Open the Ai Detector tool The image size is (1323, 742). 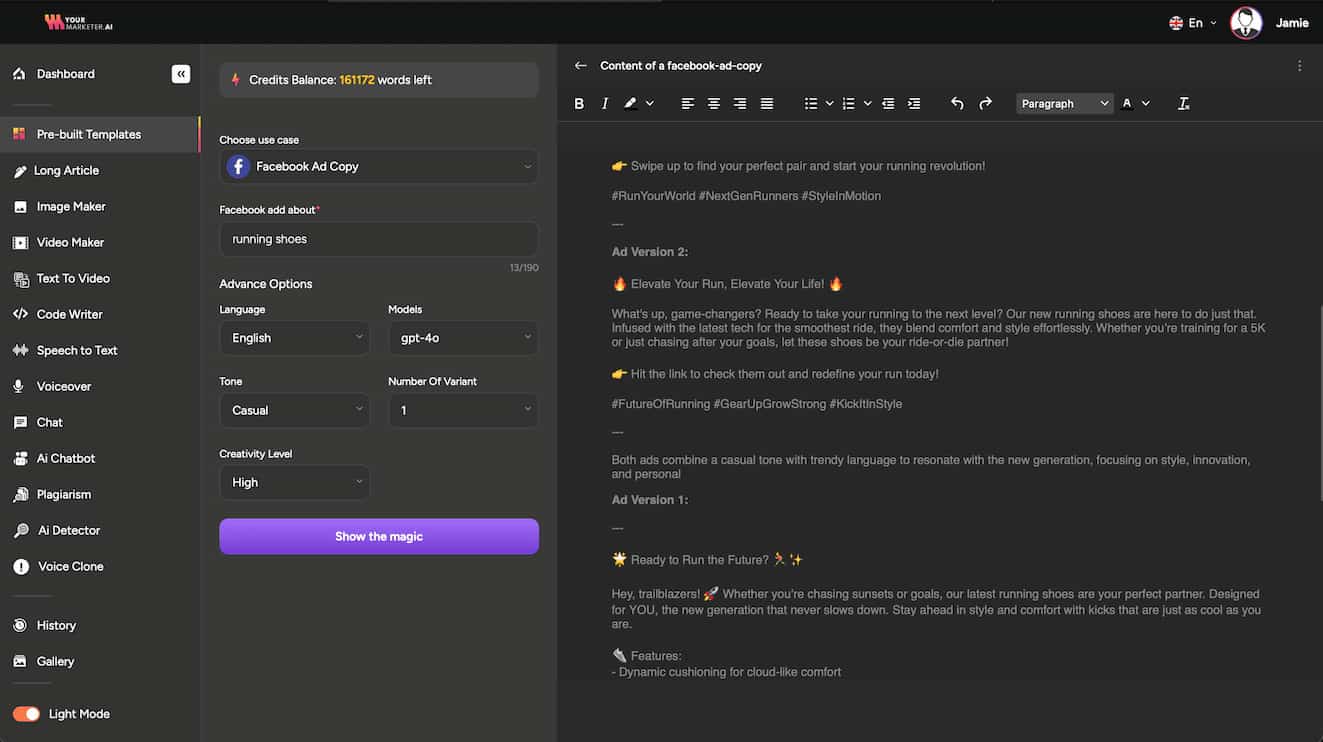[67, 530]
